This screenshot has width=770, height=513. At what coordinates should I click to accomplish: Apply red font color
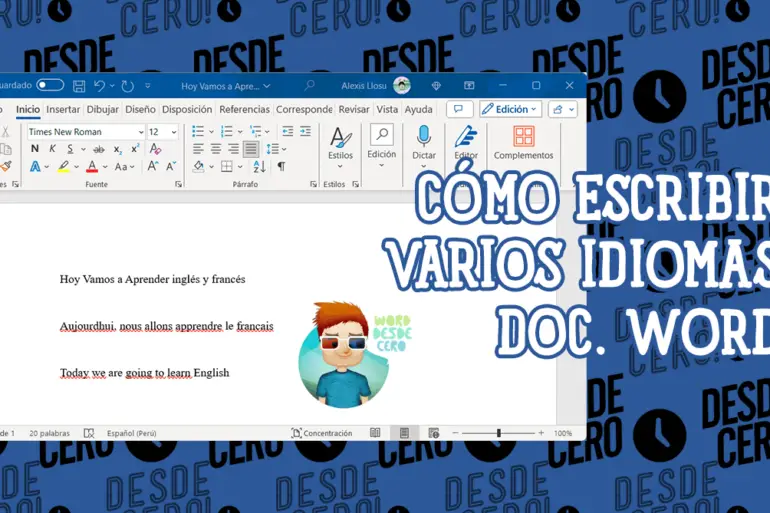click(x=92, y=167)
